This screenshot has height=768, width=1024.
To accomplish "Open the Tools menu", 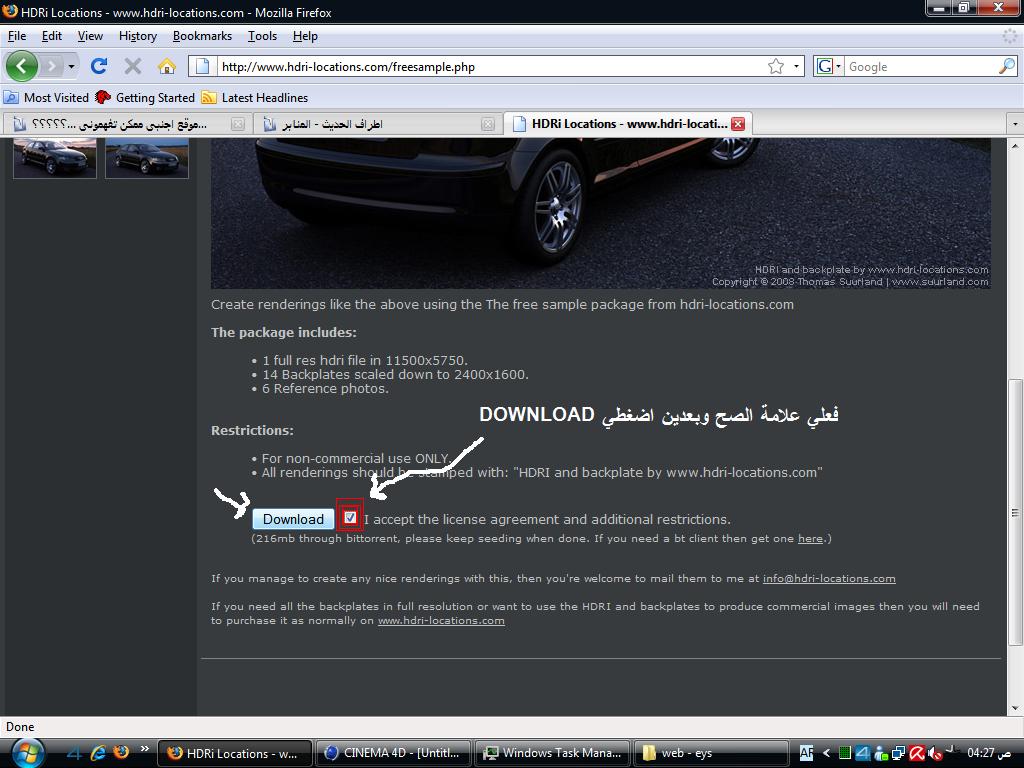I will tap(263, 36).
